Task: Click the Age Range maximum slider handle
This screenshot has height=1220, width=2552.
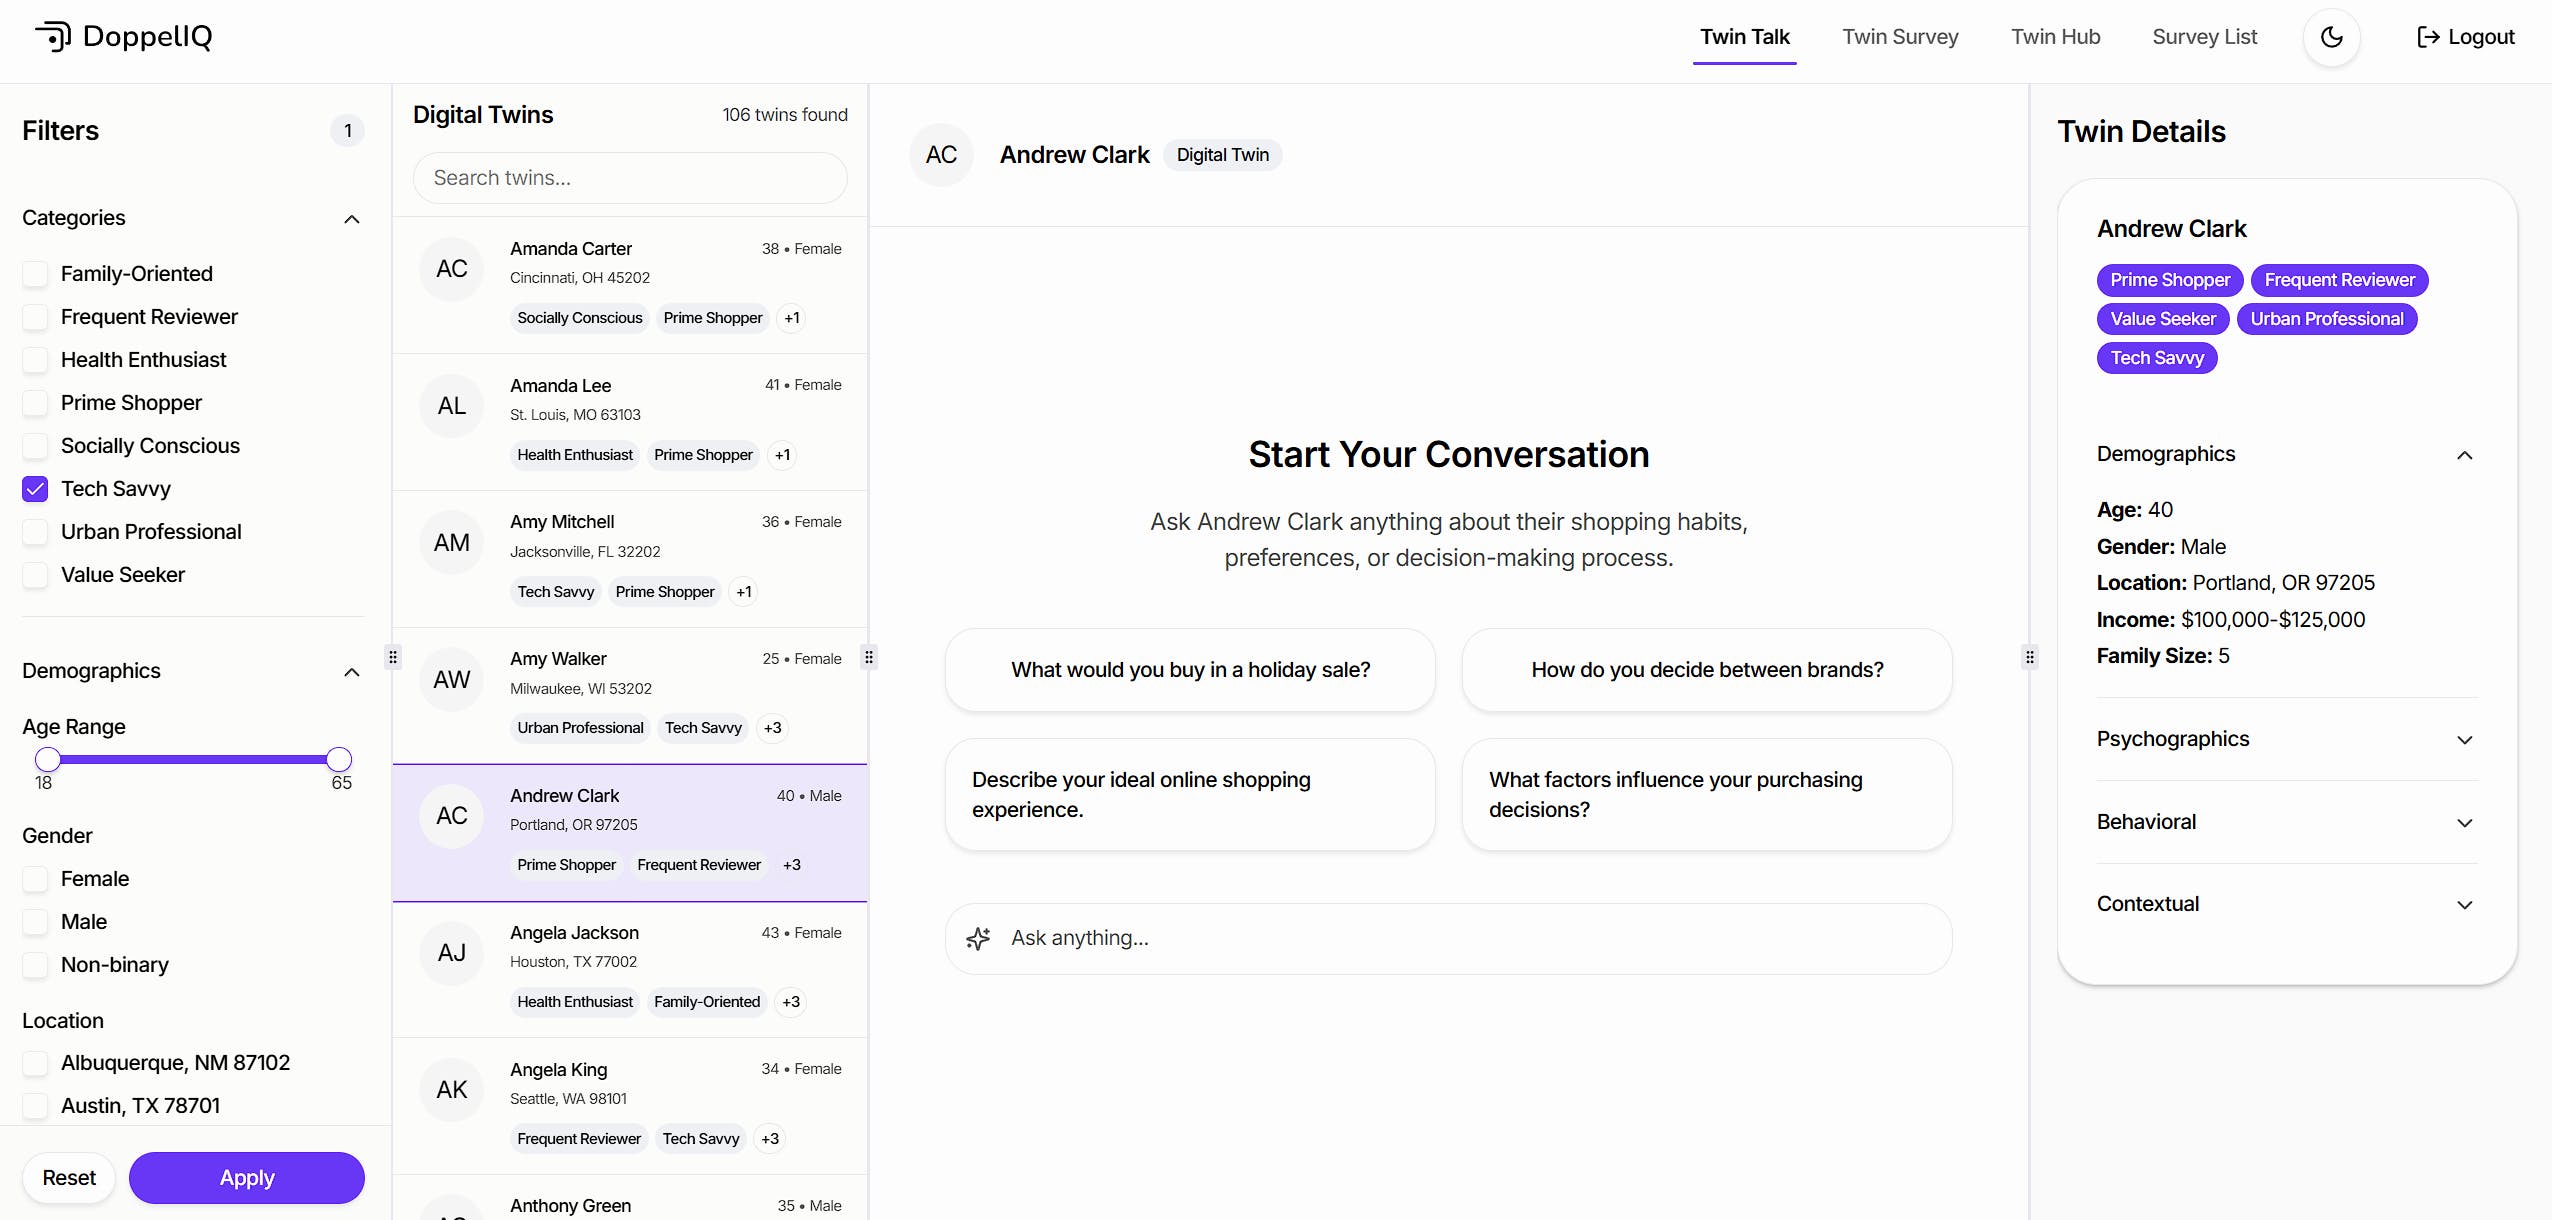Action: 339,759
